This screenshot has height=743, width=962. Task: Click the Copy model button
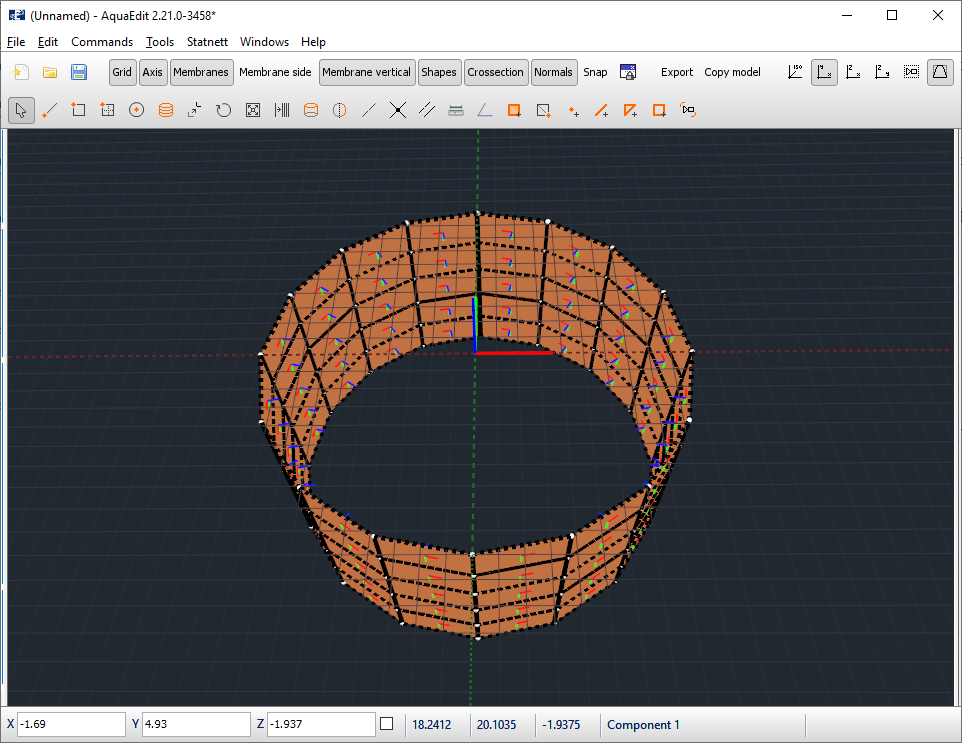[733, 72]
